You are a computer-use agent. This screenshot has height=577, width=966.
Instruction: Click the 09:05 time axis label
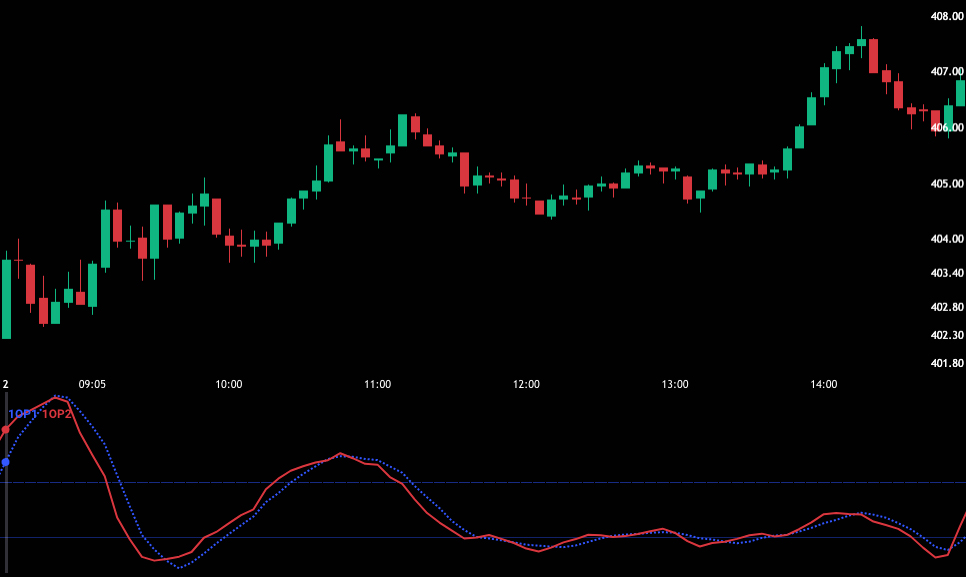92,384
